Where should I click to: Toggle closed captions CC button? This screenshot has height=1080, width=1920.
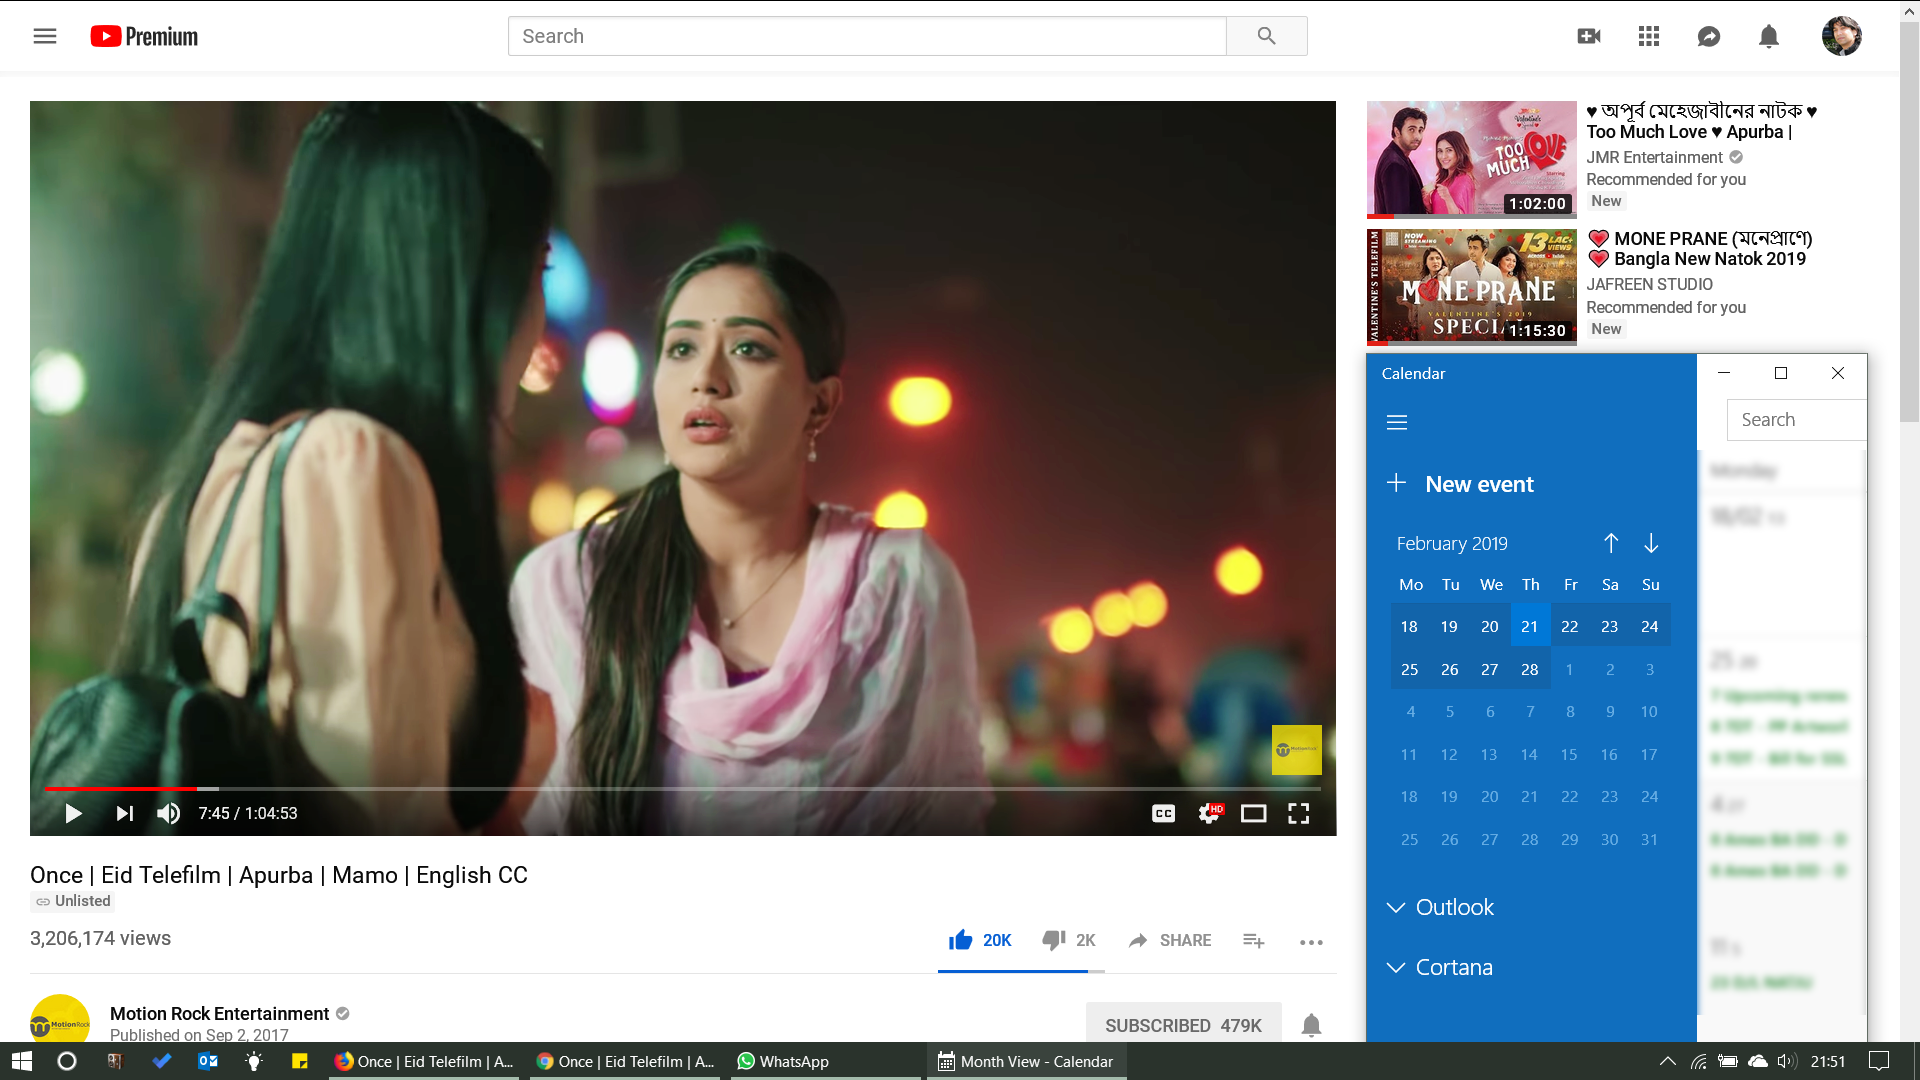coord(1164,813)
